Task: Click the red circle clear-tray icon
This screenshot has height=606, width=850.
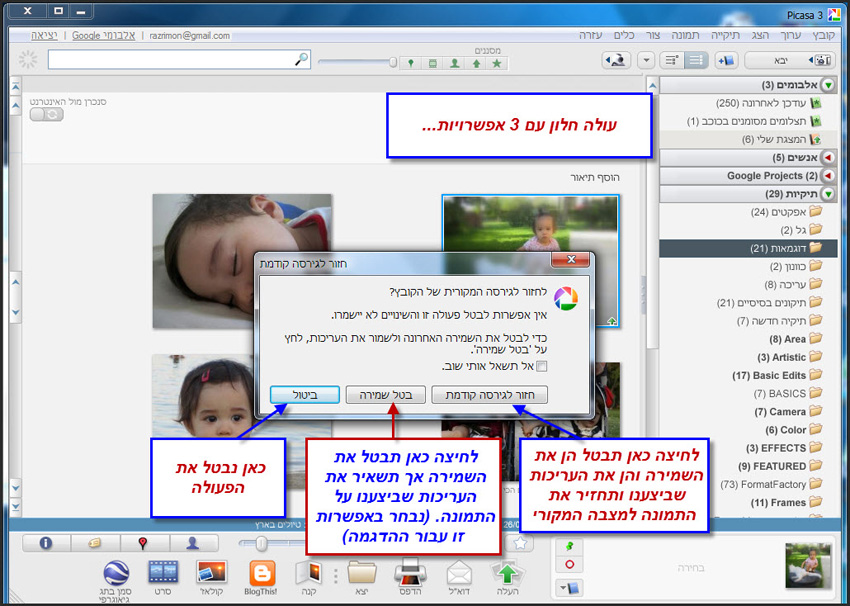Action: click(570, 564)
